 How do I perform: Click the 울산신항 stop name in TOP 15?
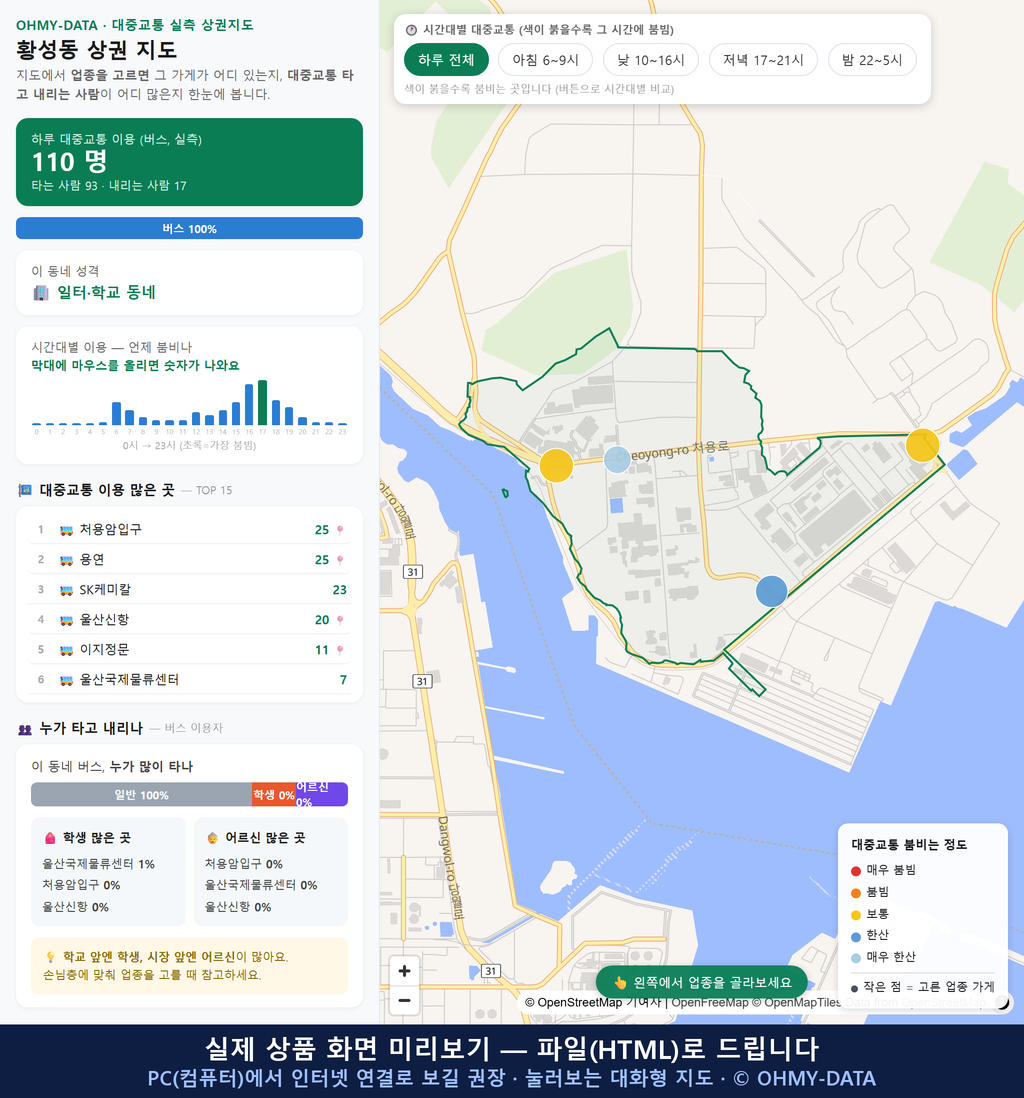[104, 620]
